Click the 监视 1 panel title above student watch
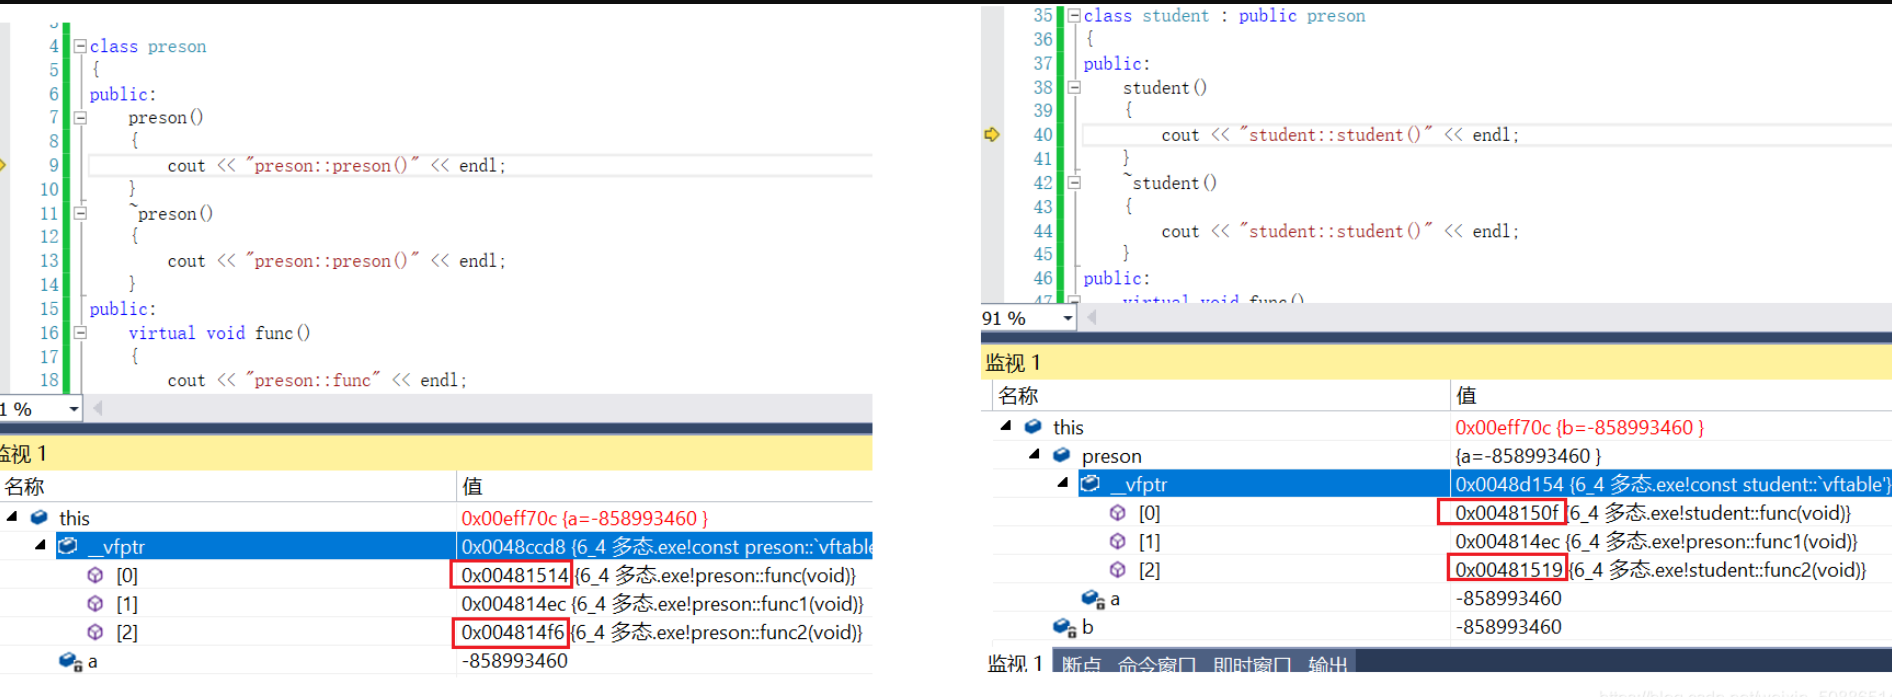The width and height of the screenshot is (1892, 697). pos(1013,362)
